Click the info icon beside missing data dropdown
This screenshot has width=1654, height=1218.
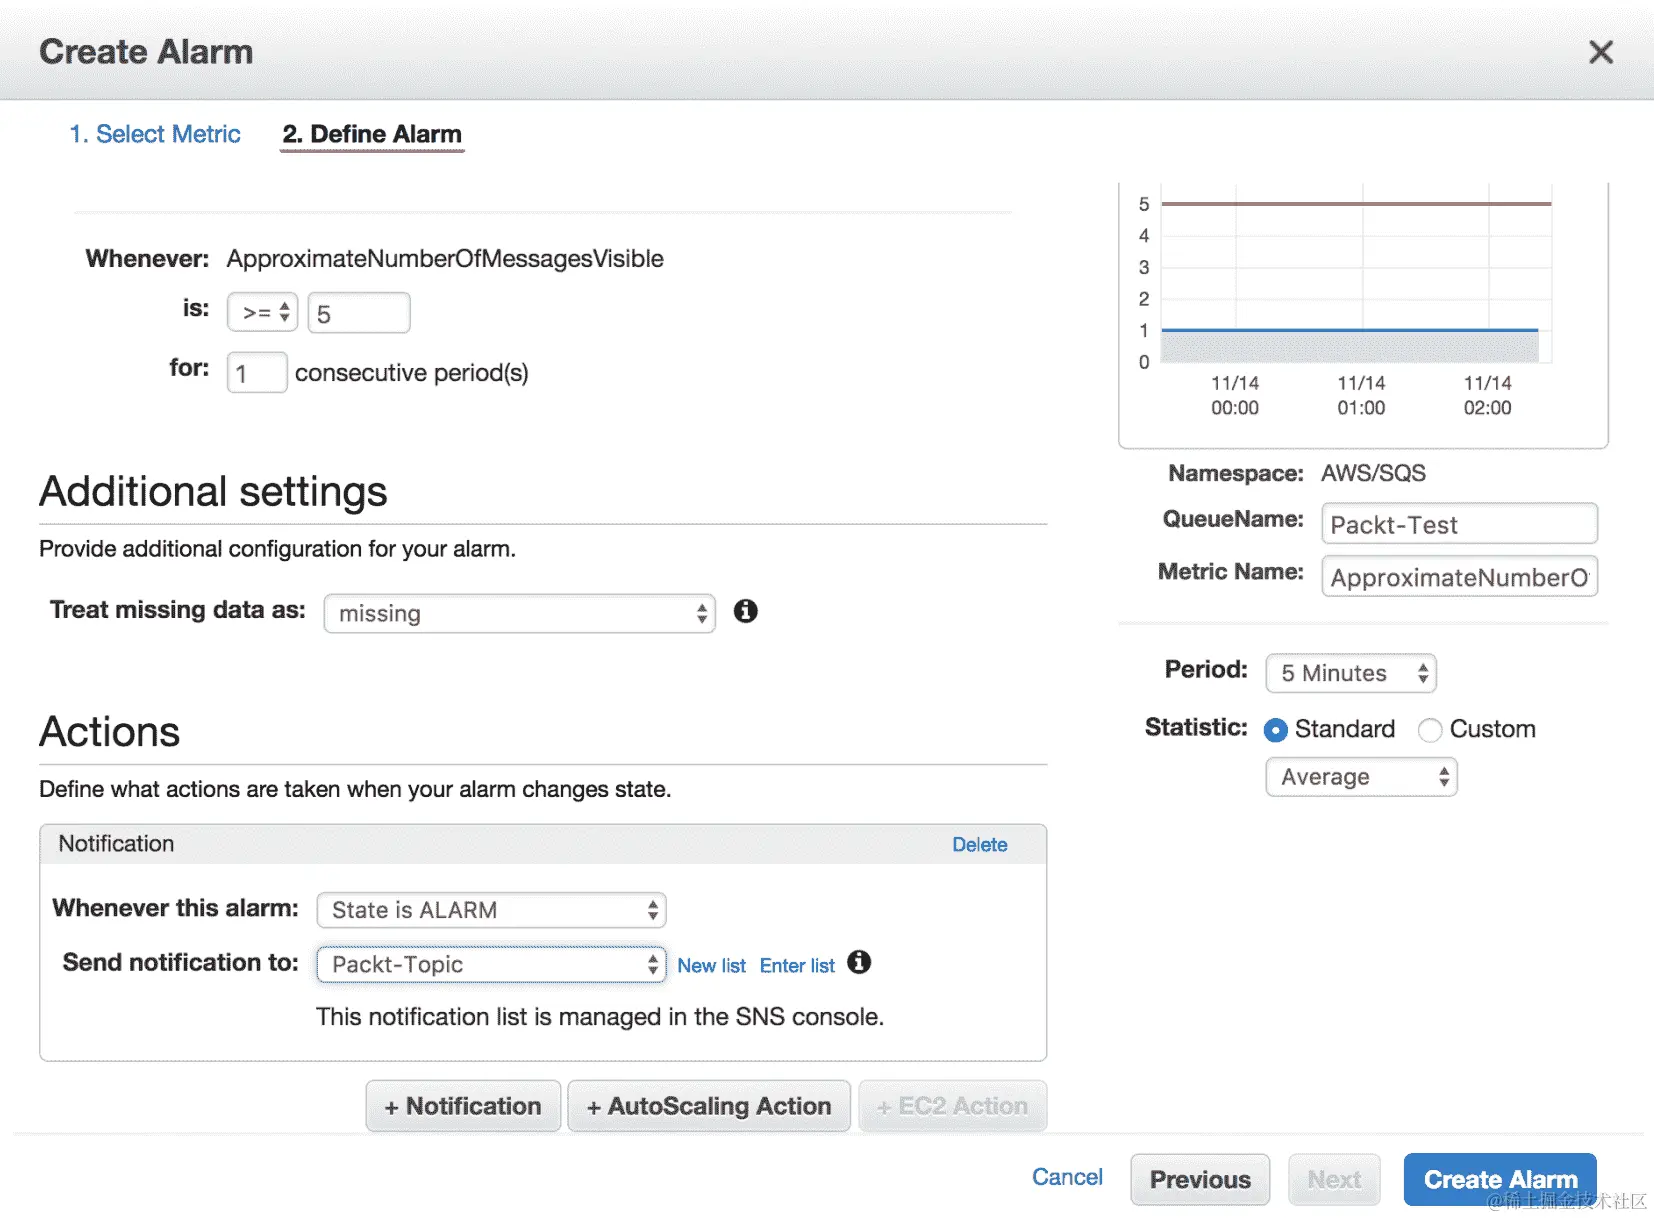tap(745, 611)
